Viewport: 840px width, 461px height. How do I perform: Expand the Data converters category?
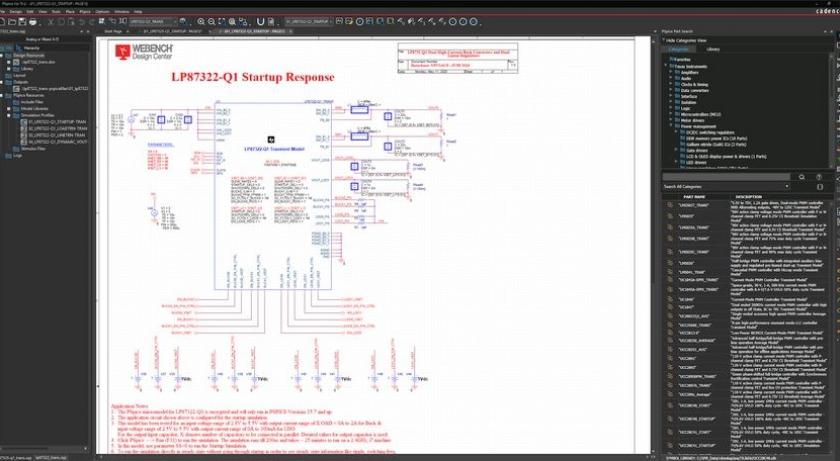pyautogui.click(x=671, y=90)
